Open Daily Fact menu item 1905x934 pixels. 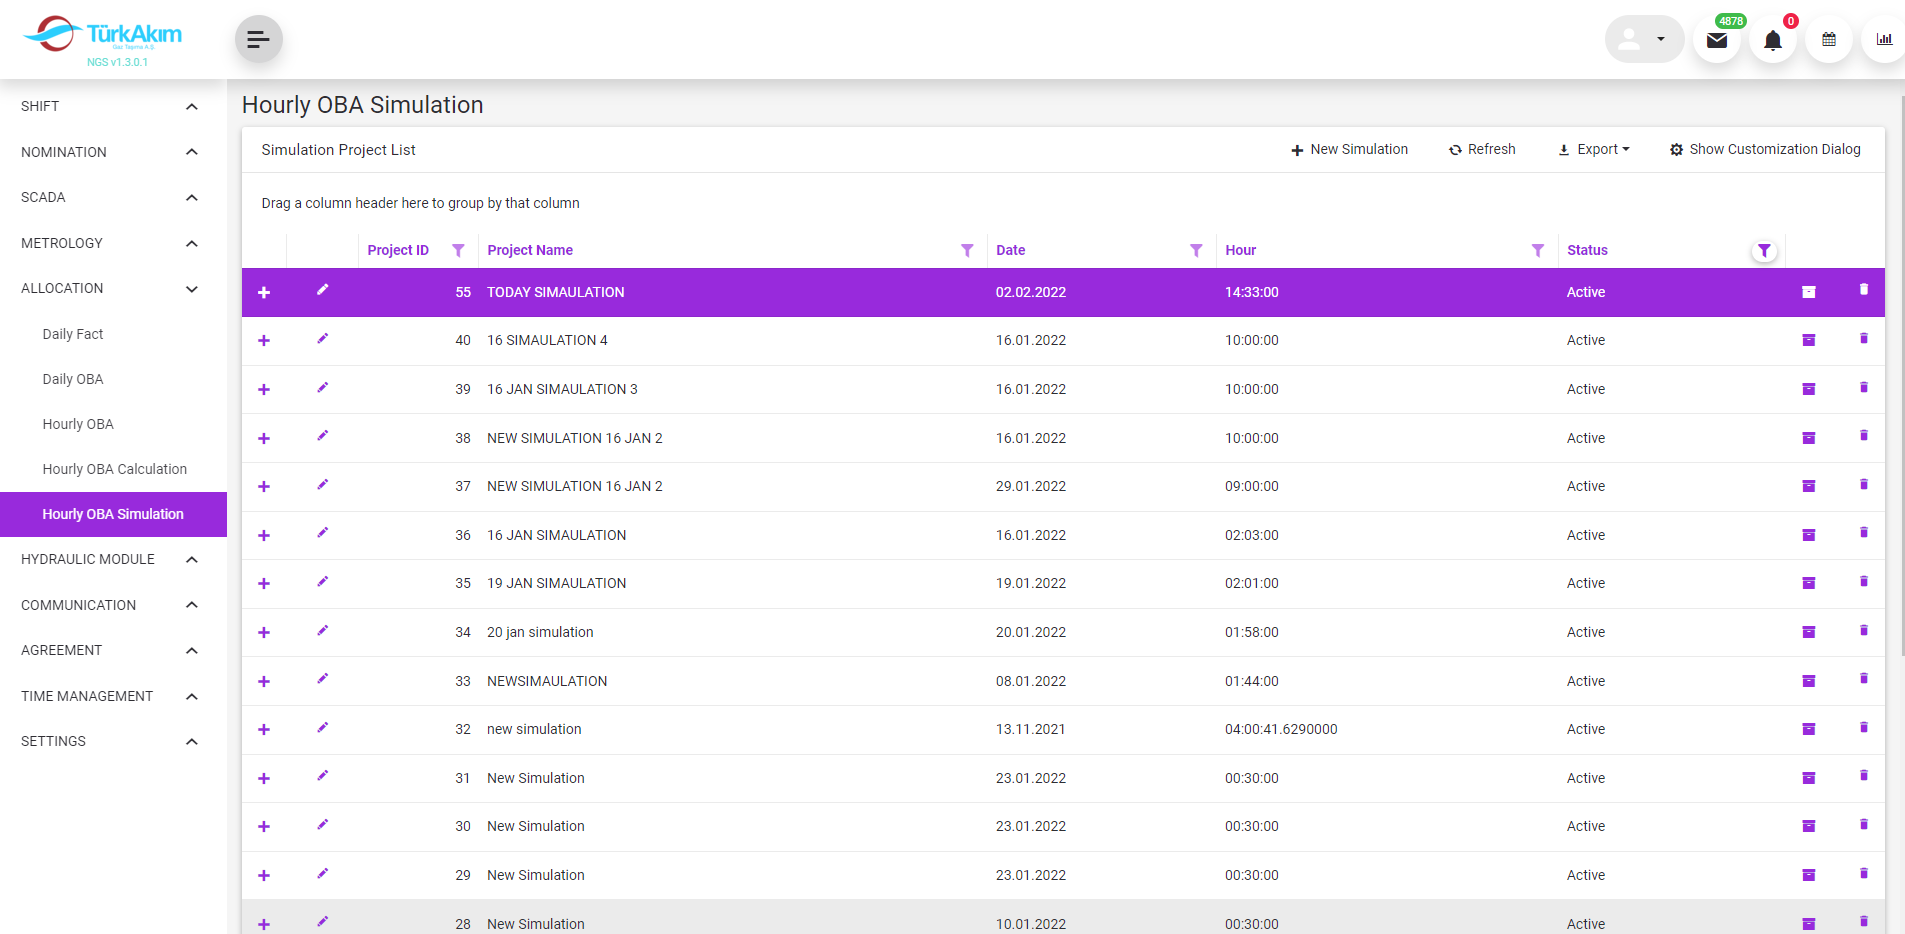(x=73, y=334)
